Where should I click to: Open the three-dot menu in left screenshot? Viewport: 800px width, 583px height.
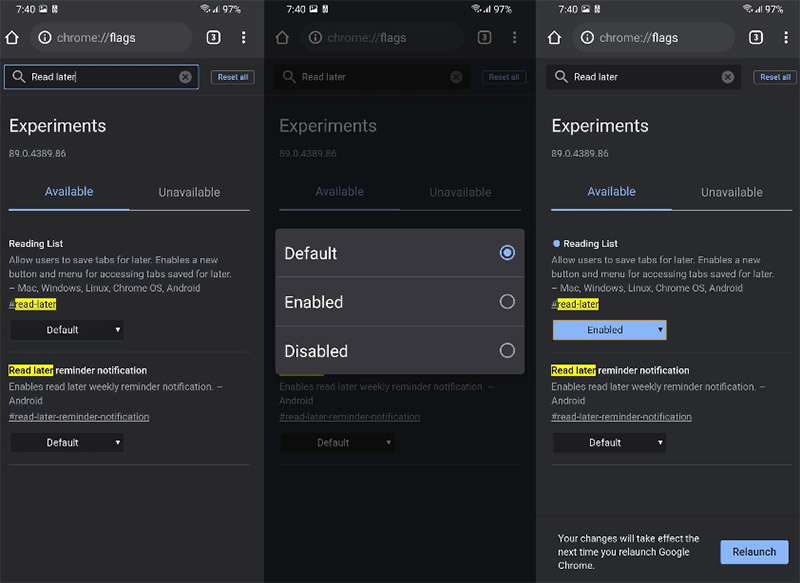pos(243,37)
